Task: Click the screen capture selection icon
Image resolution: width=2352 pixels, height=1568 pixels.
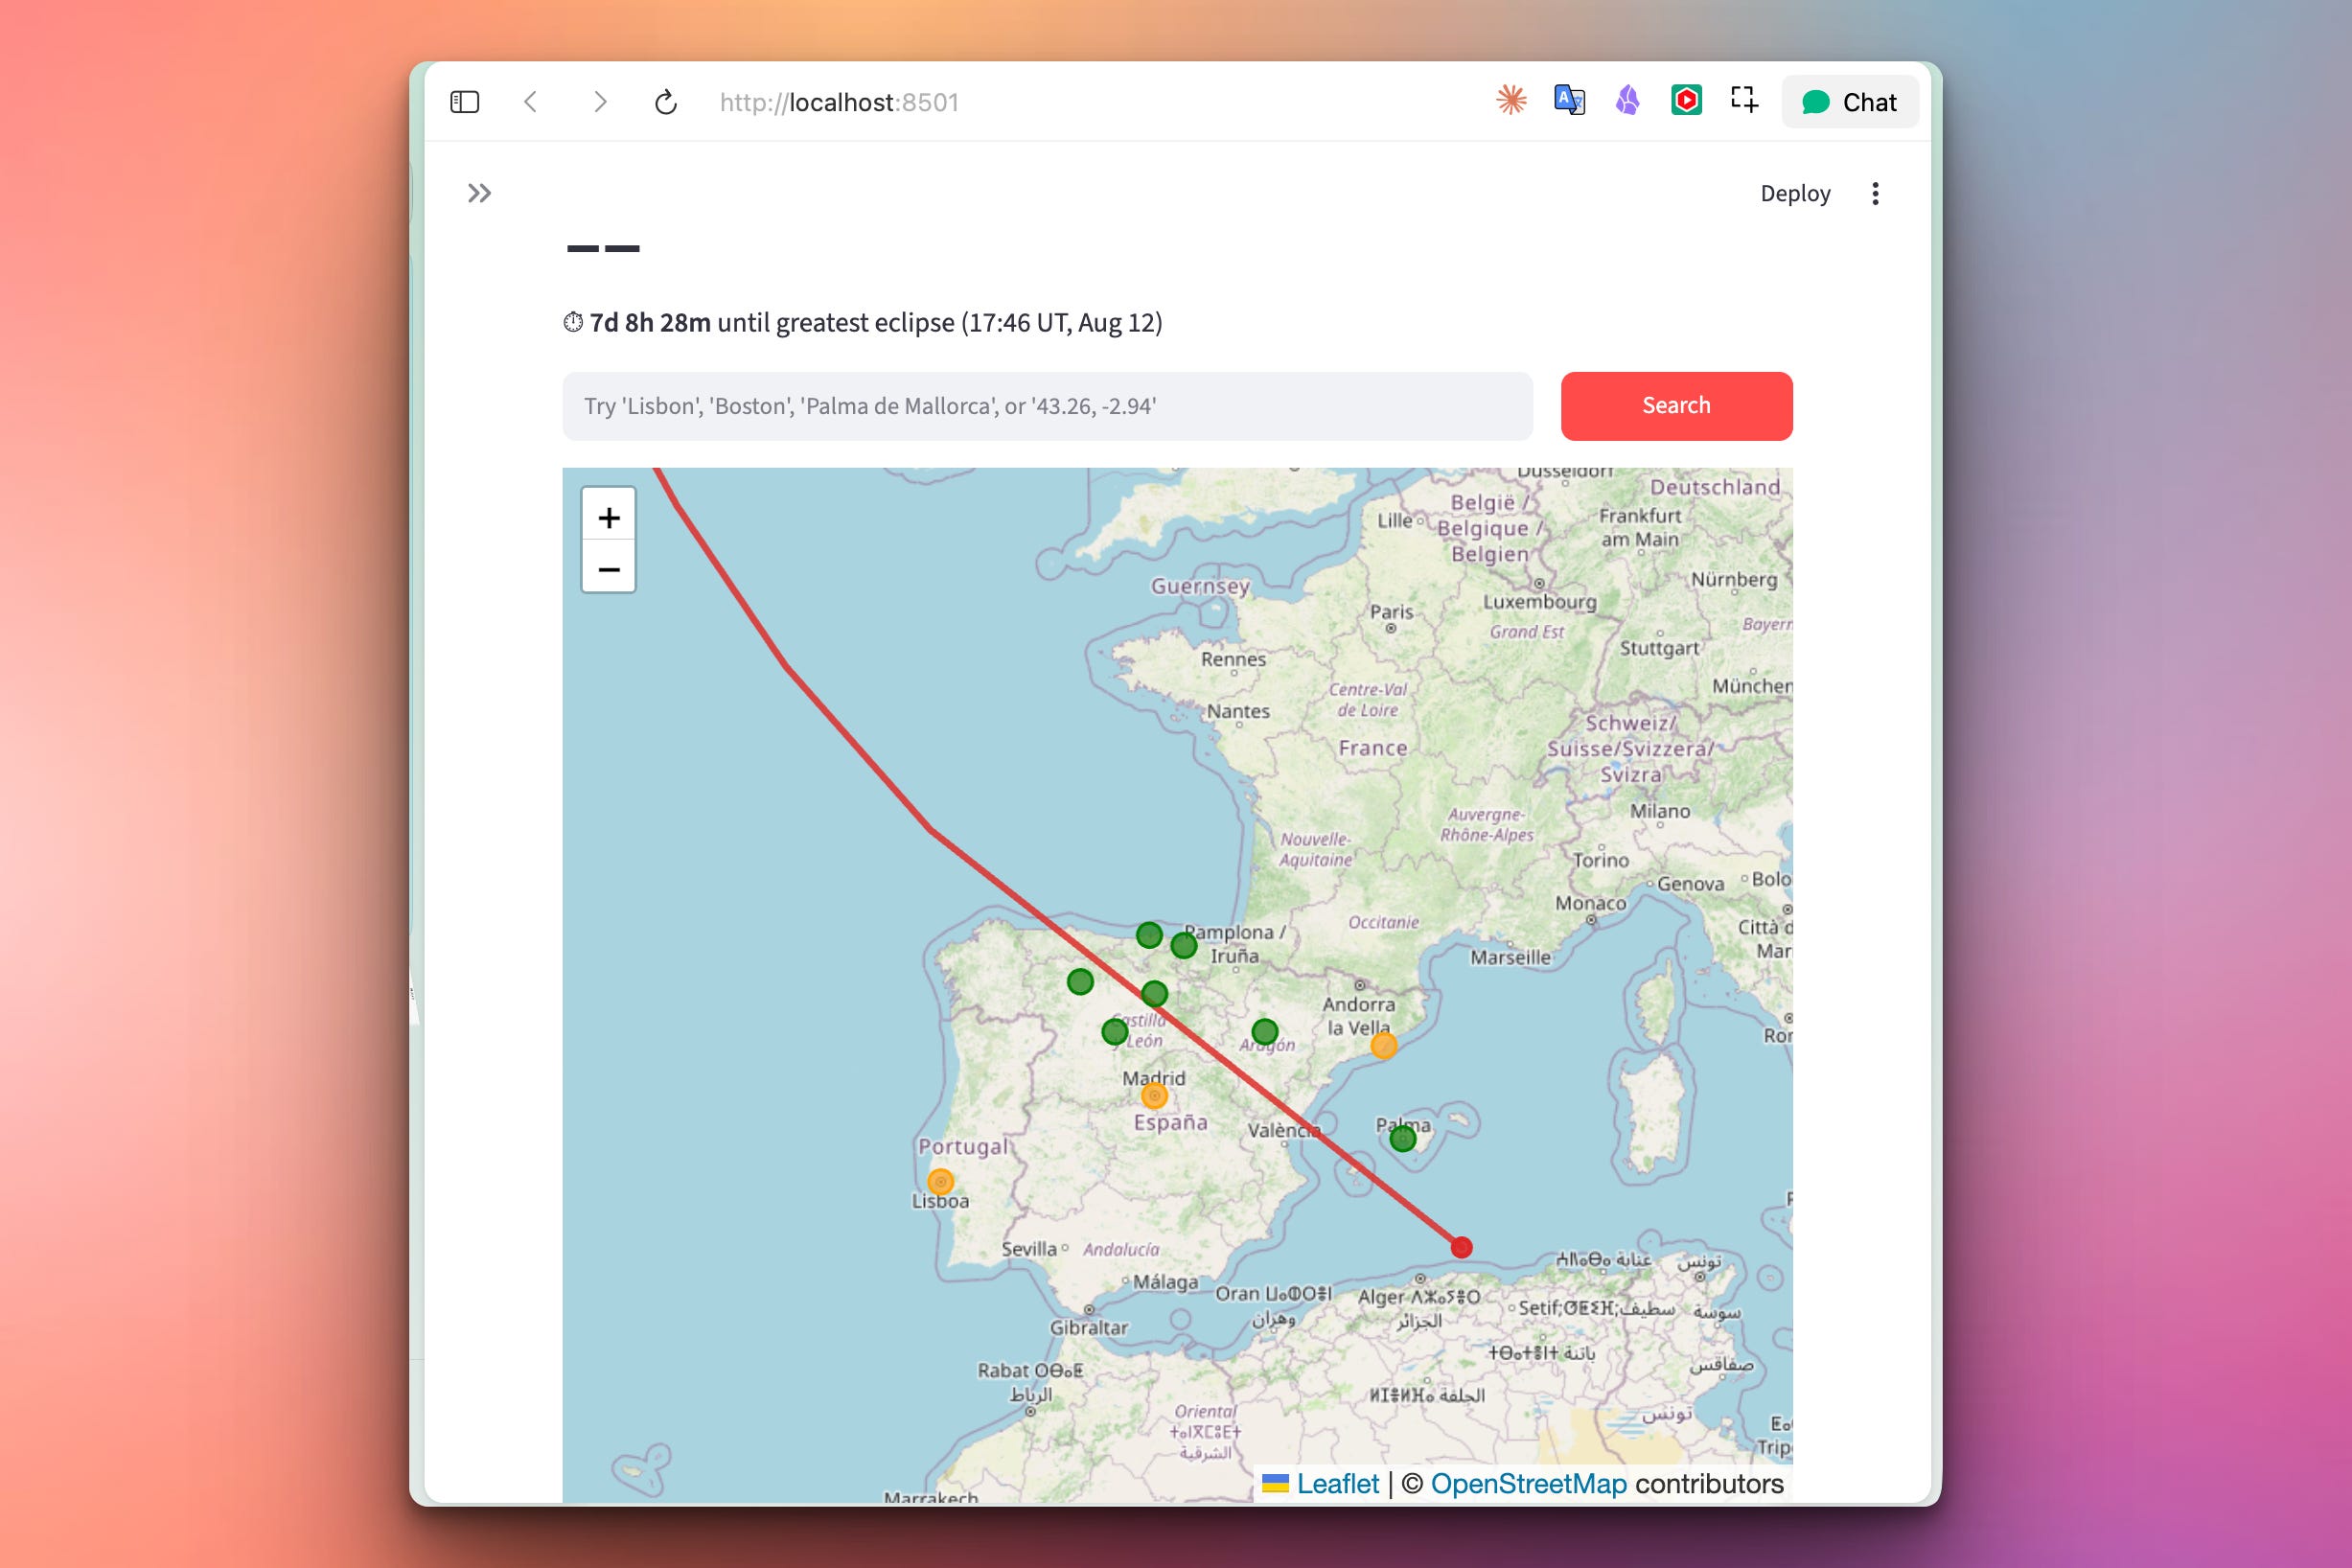Action: (1744, 100)
